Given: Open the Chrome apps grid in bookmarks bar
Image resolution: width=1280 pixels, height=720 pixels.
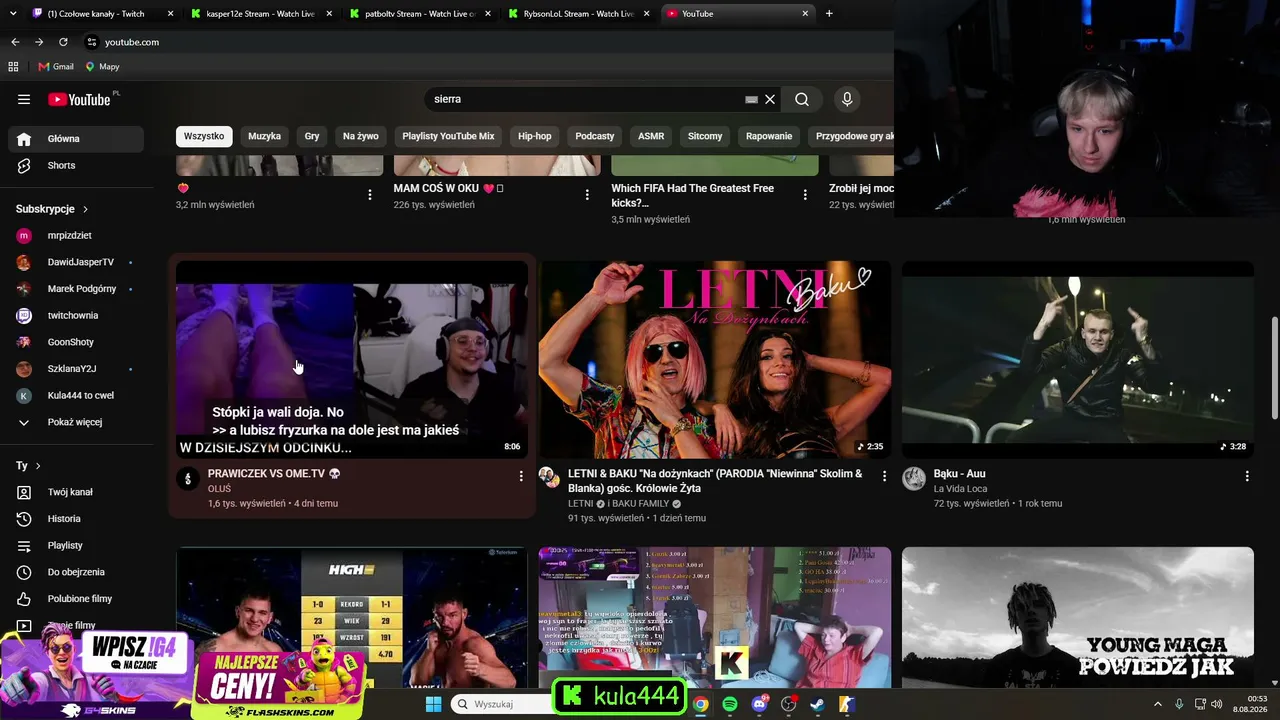Looking at the screenshot, I should click(x=13, y=67).
